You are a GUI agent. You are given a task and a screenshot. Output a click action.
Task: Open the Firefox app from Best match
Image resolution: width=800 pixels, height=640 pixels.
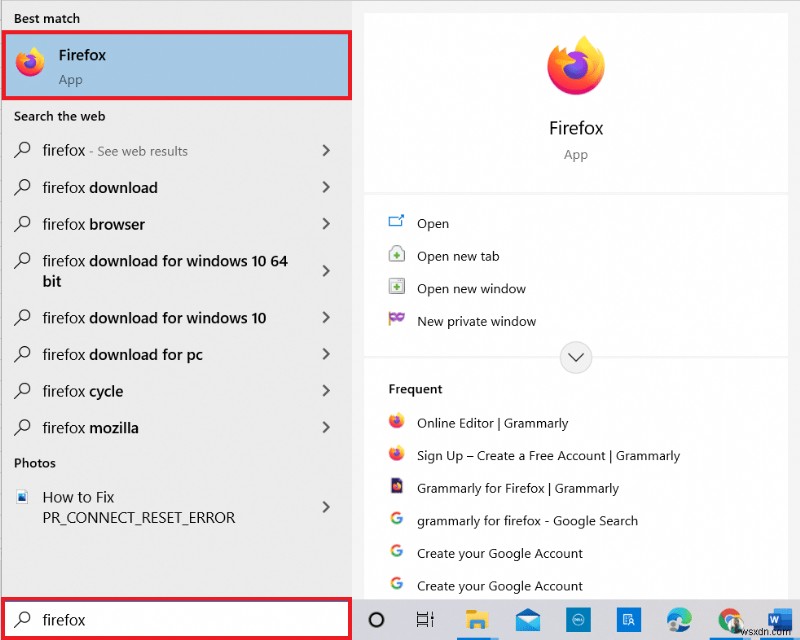point(177,64)
